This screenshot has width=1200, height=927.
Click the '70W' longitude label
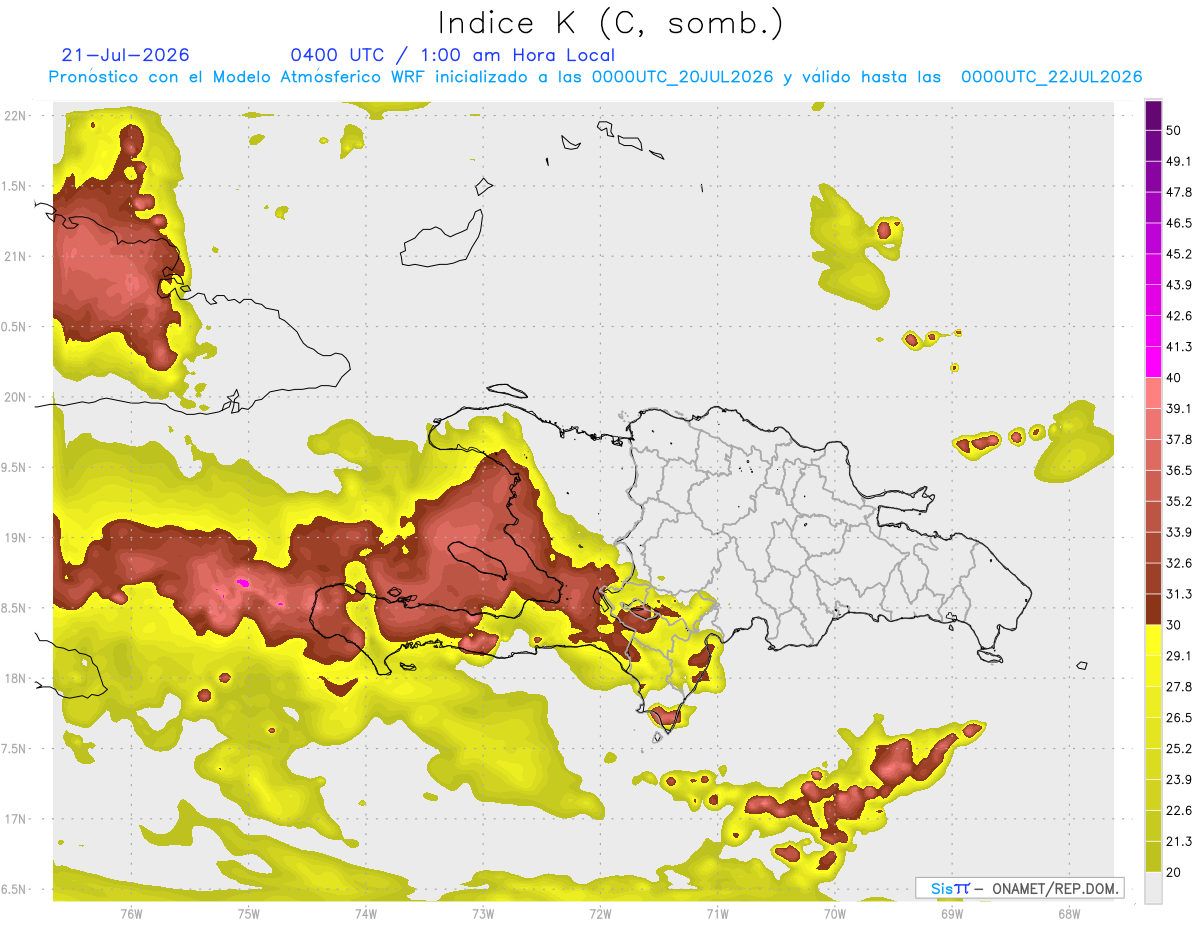[835, 913]
